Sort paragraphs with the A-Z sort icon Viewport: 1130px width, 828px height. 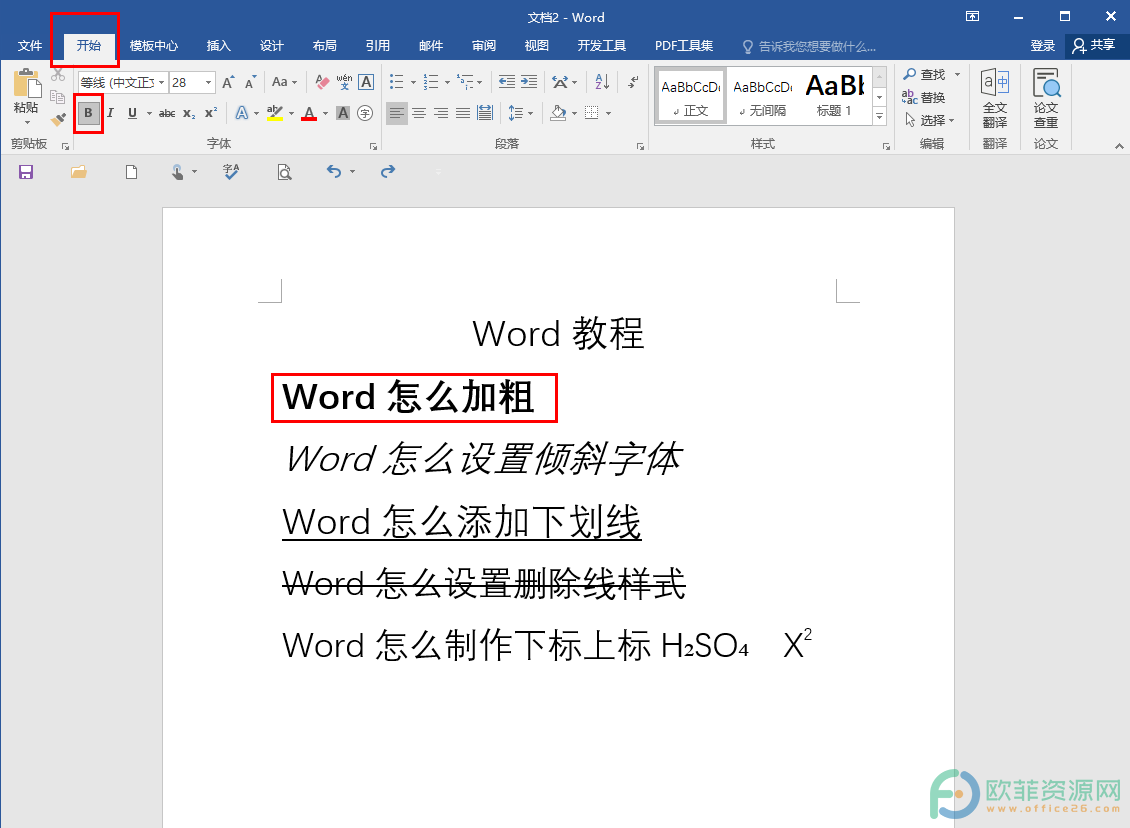pyautogui.click(x=602, y=82)
